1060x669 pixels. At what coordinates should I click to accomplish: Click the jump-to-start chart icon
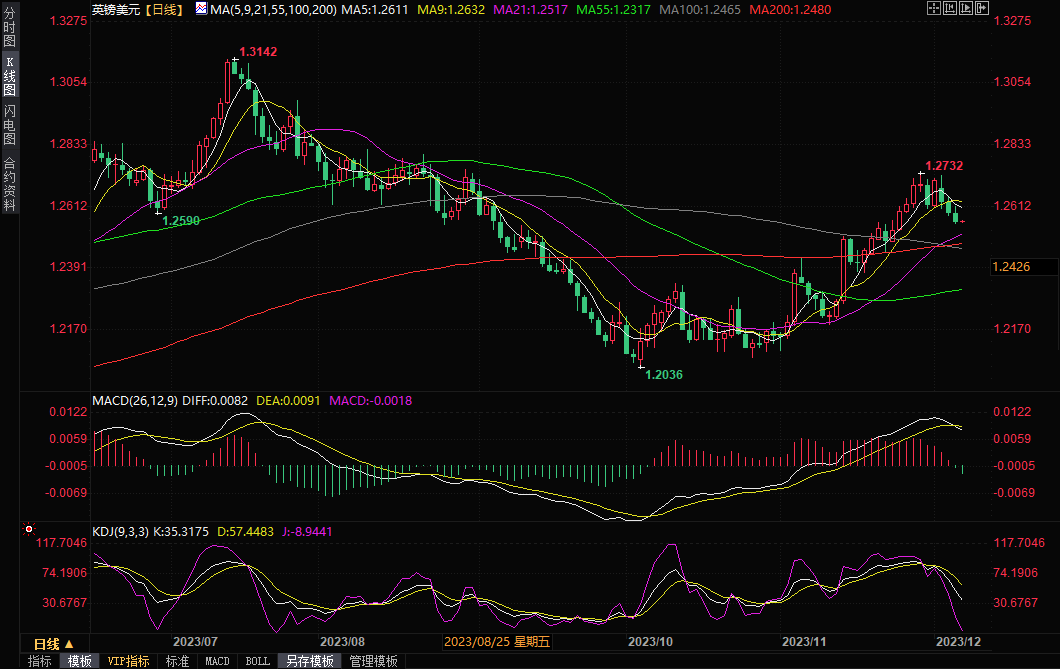click(951, 8)
